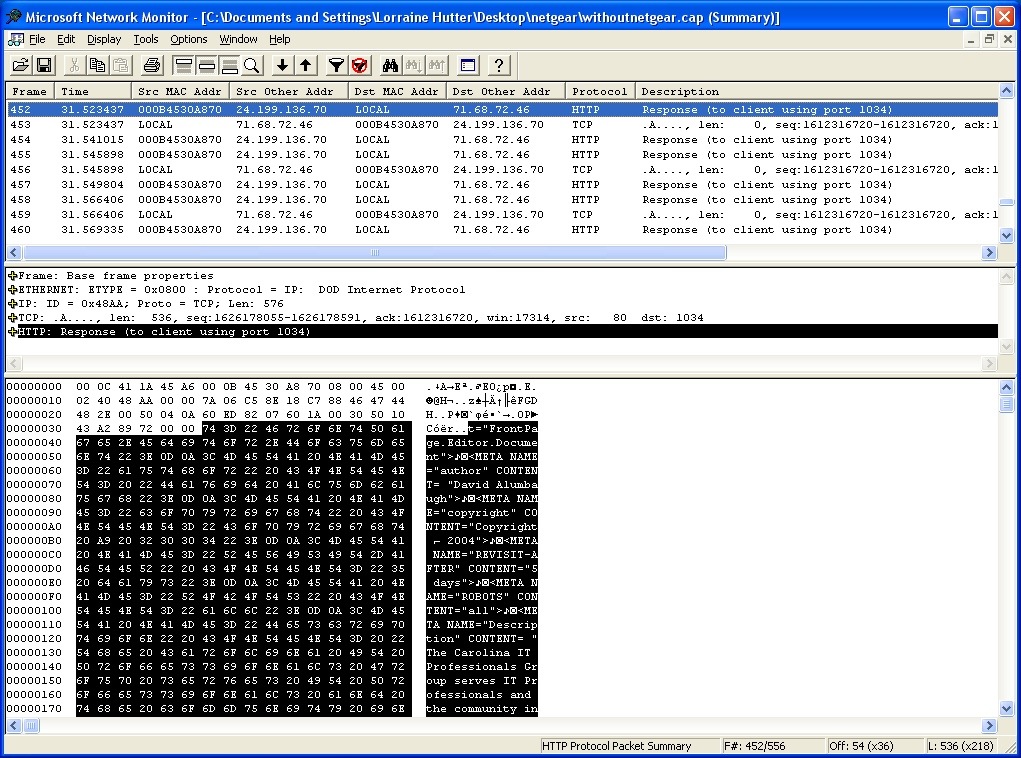The width and height of the screenshot is (1021, 758).
Task: Open a capture file with the folder icon
Action: coord(21,65)
